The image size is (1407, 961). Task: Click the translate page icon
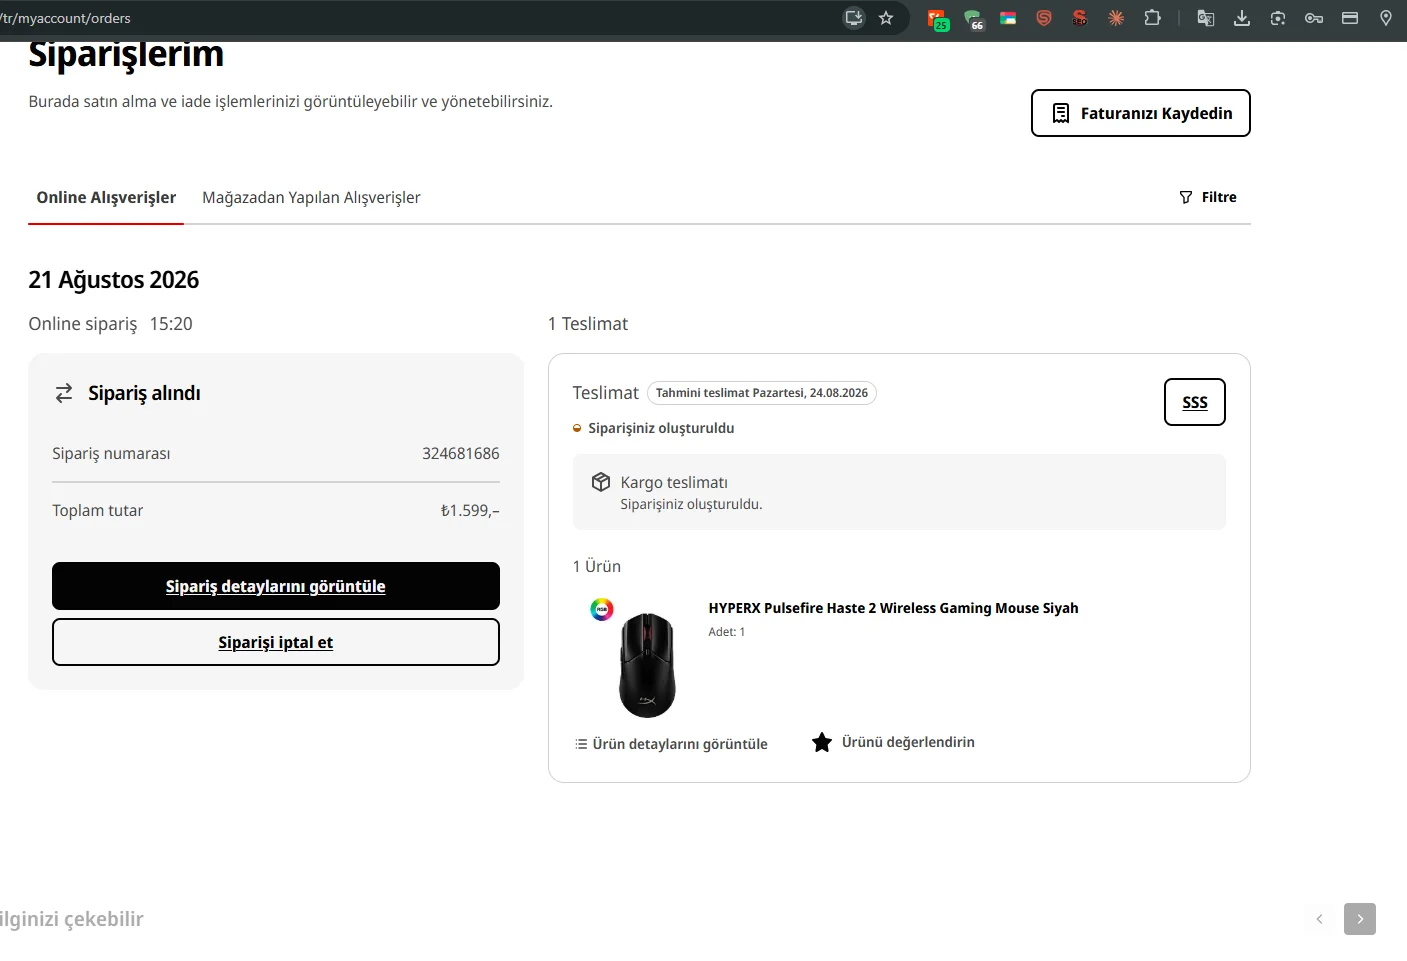(1206, 18)
